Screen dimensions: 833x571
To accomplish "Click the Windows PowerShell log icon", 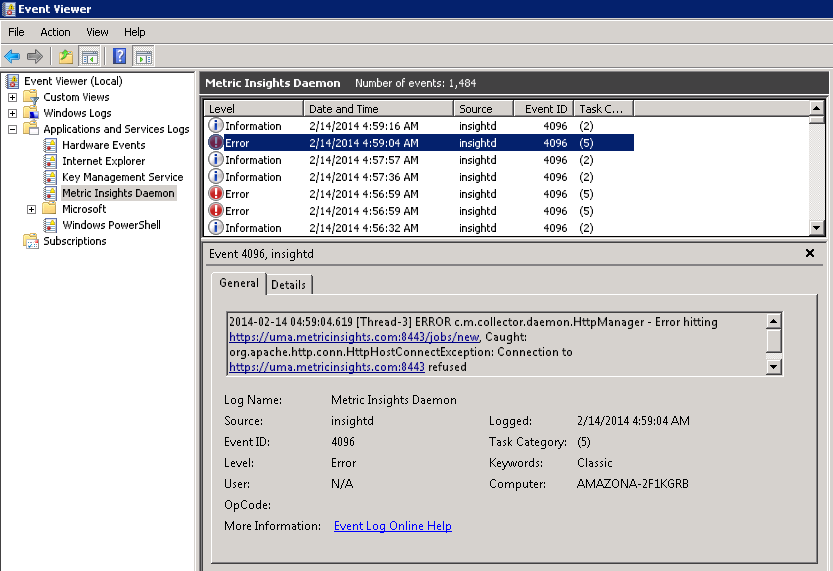I will click(x=50, y=225).
